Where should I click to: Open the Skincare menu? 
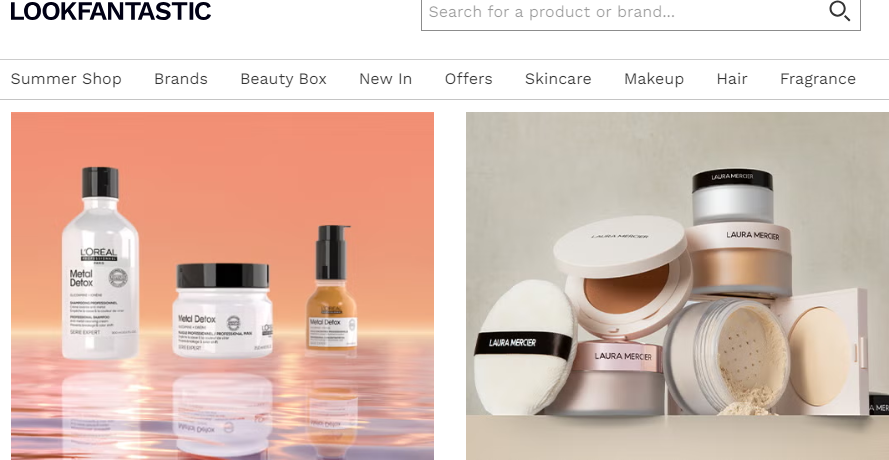[x=558, y=79]
